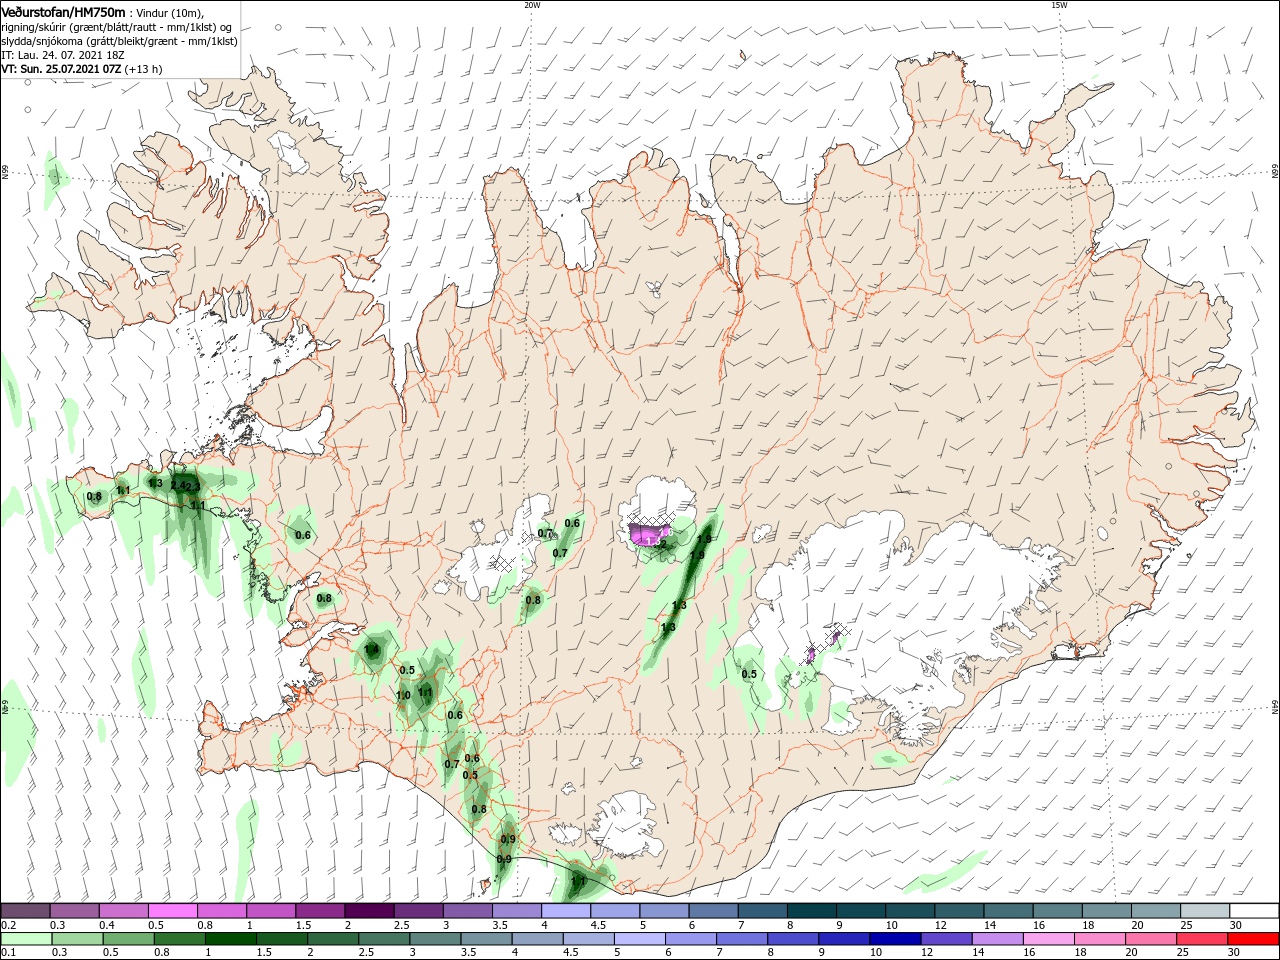Click the 15W longitude label
The height and width of the screenshot is (960, 1280).
[x=1058, y=5]
